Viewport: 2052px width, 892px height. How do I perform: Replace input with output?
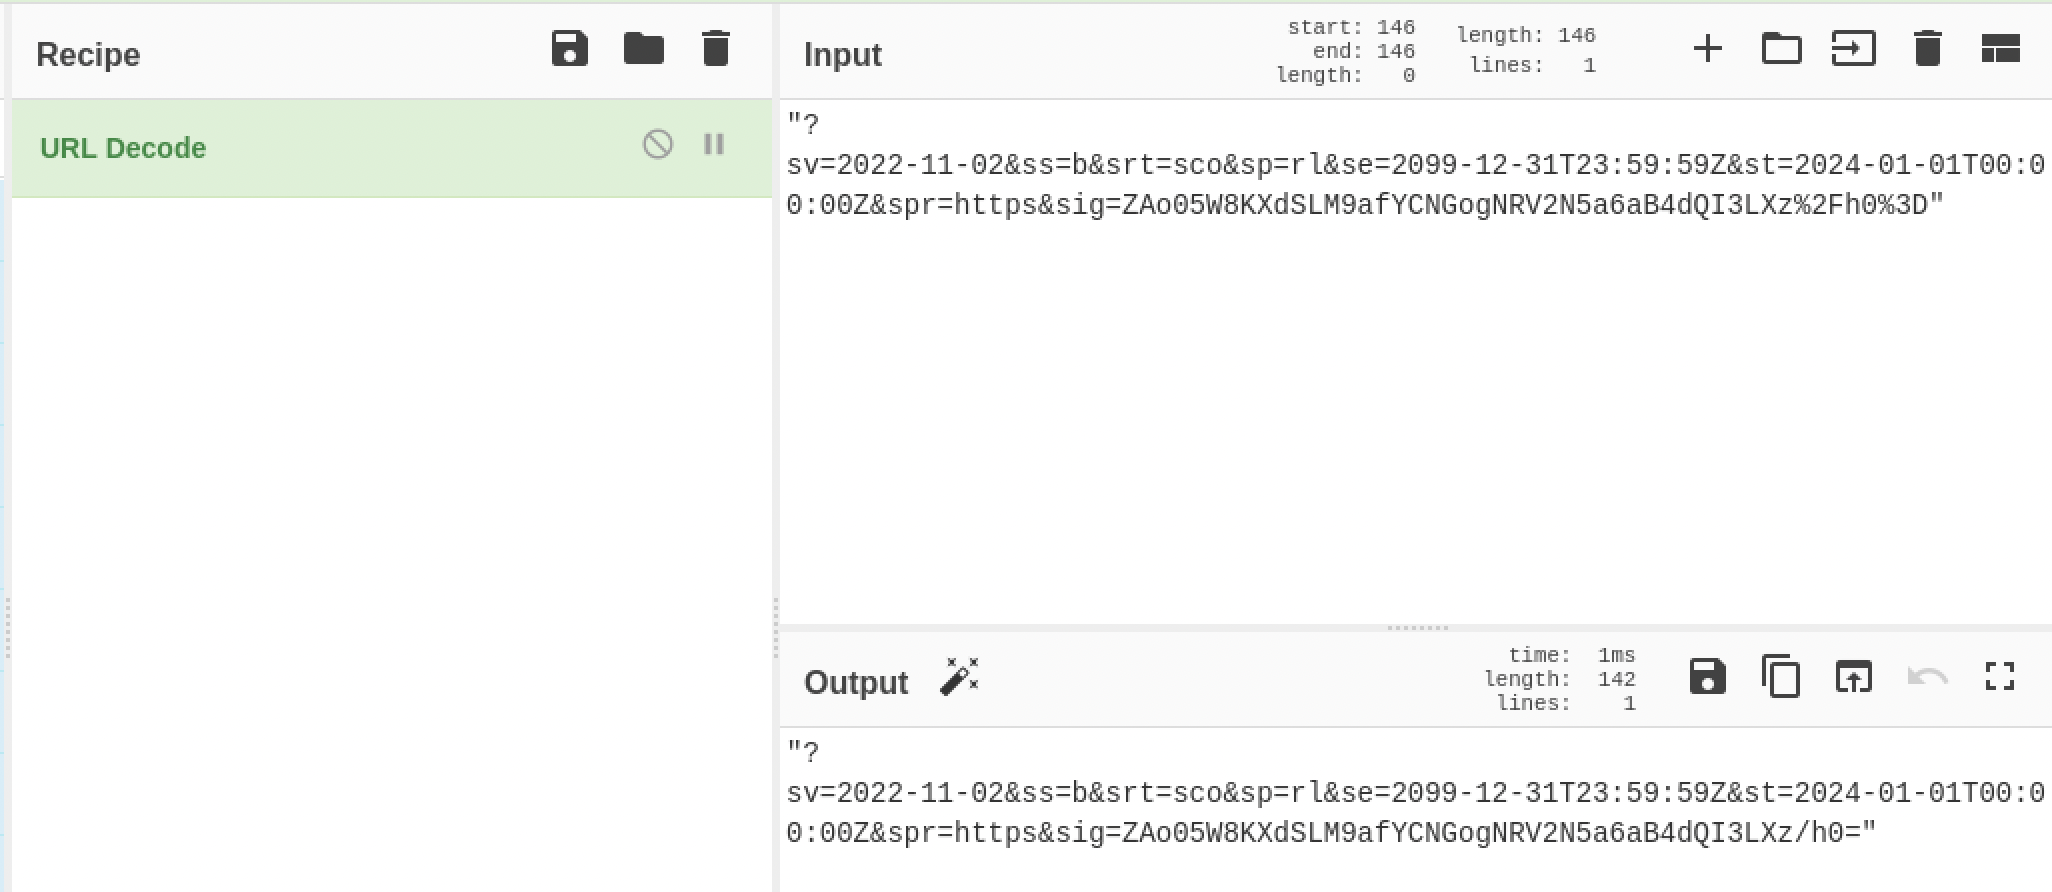(x=1854, y=677)
